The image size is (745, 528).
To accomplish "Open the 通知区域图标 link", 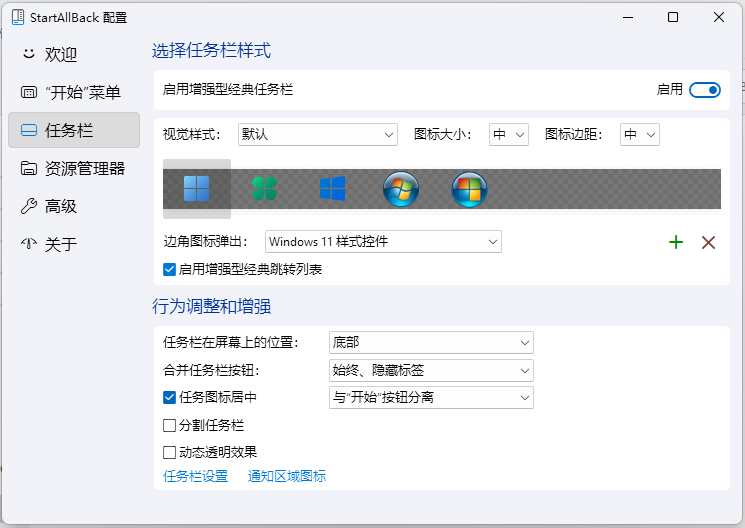I will [x=287, y=476].
